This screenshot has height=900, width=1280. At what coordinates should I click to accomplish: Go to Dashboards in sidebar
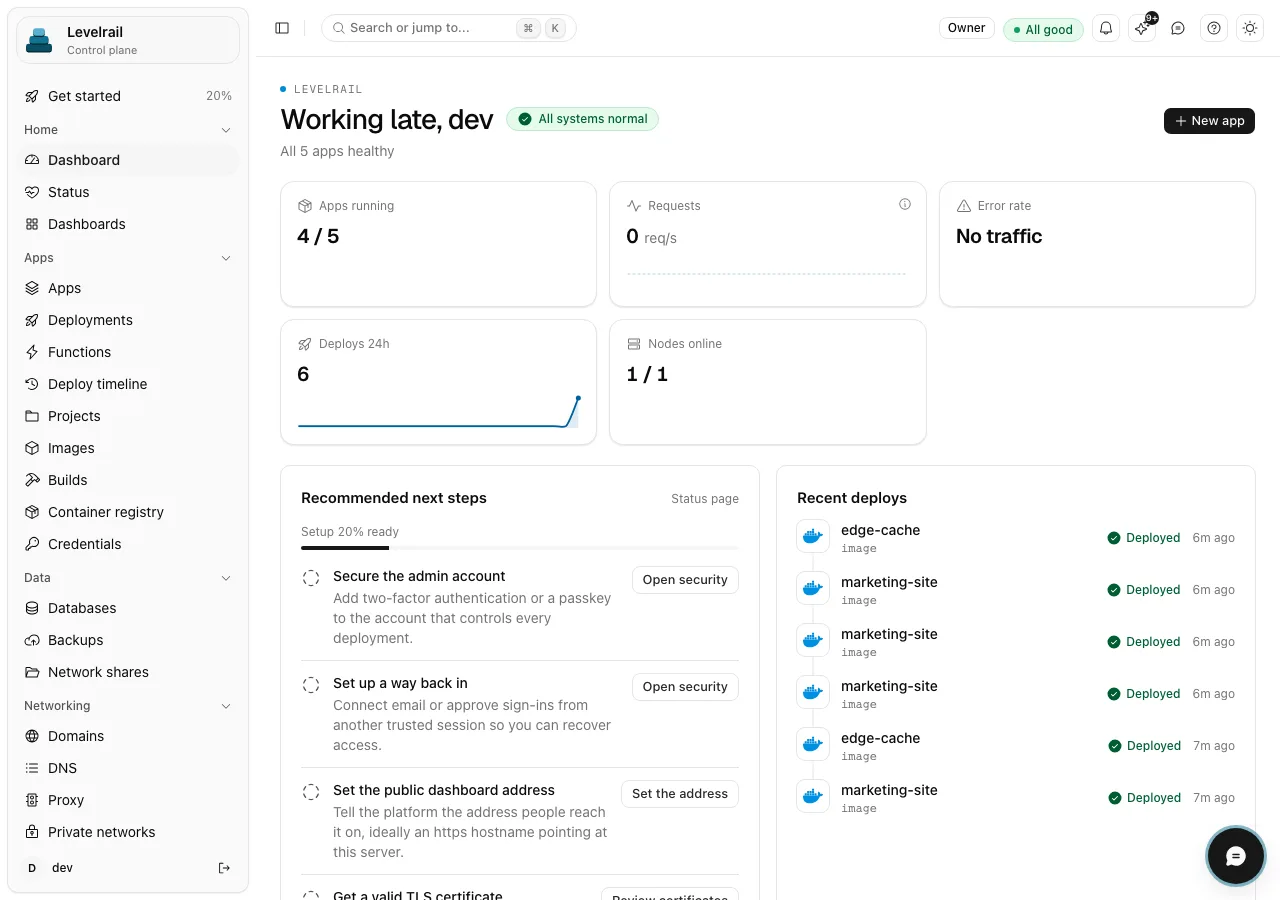(128, 224)
